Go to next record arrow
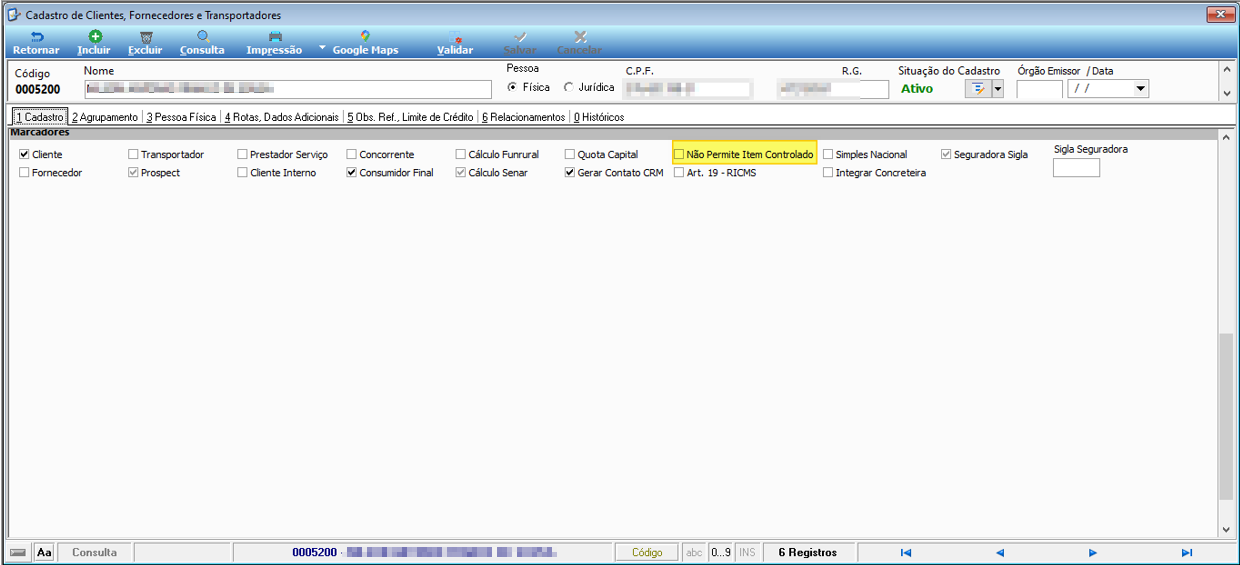Image resolution: width=1240 pixels, height=565 pixels. pyautogui.click(x=1093, y=552)
